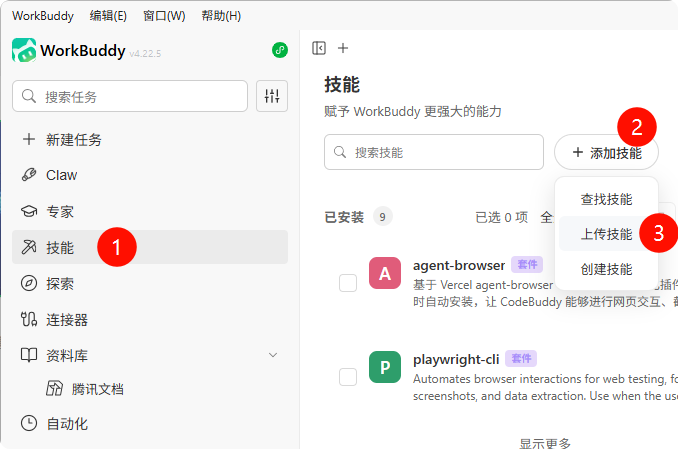Click the agent-browser red A avatar
The height and width of the screenshot is (449, 678).
tap(385, 273)
